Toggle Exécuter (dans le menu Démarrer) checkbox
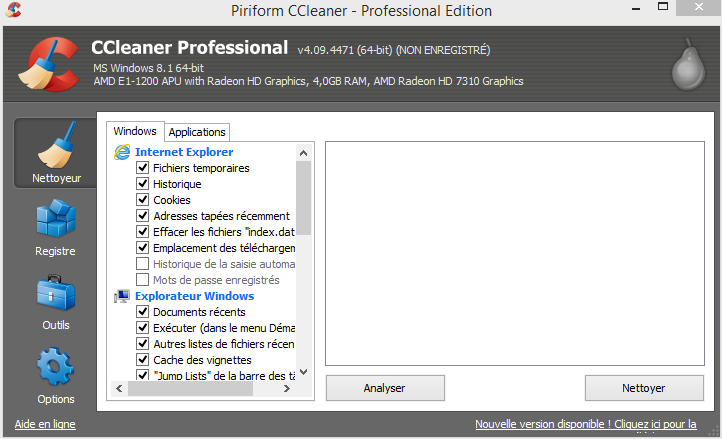 click(x=142, y=328)
